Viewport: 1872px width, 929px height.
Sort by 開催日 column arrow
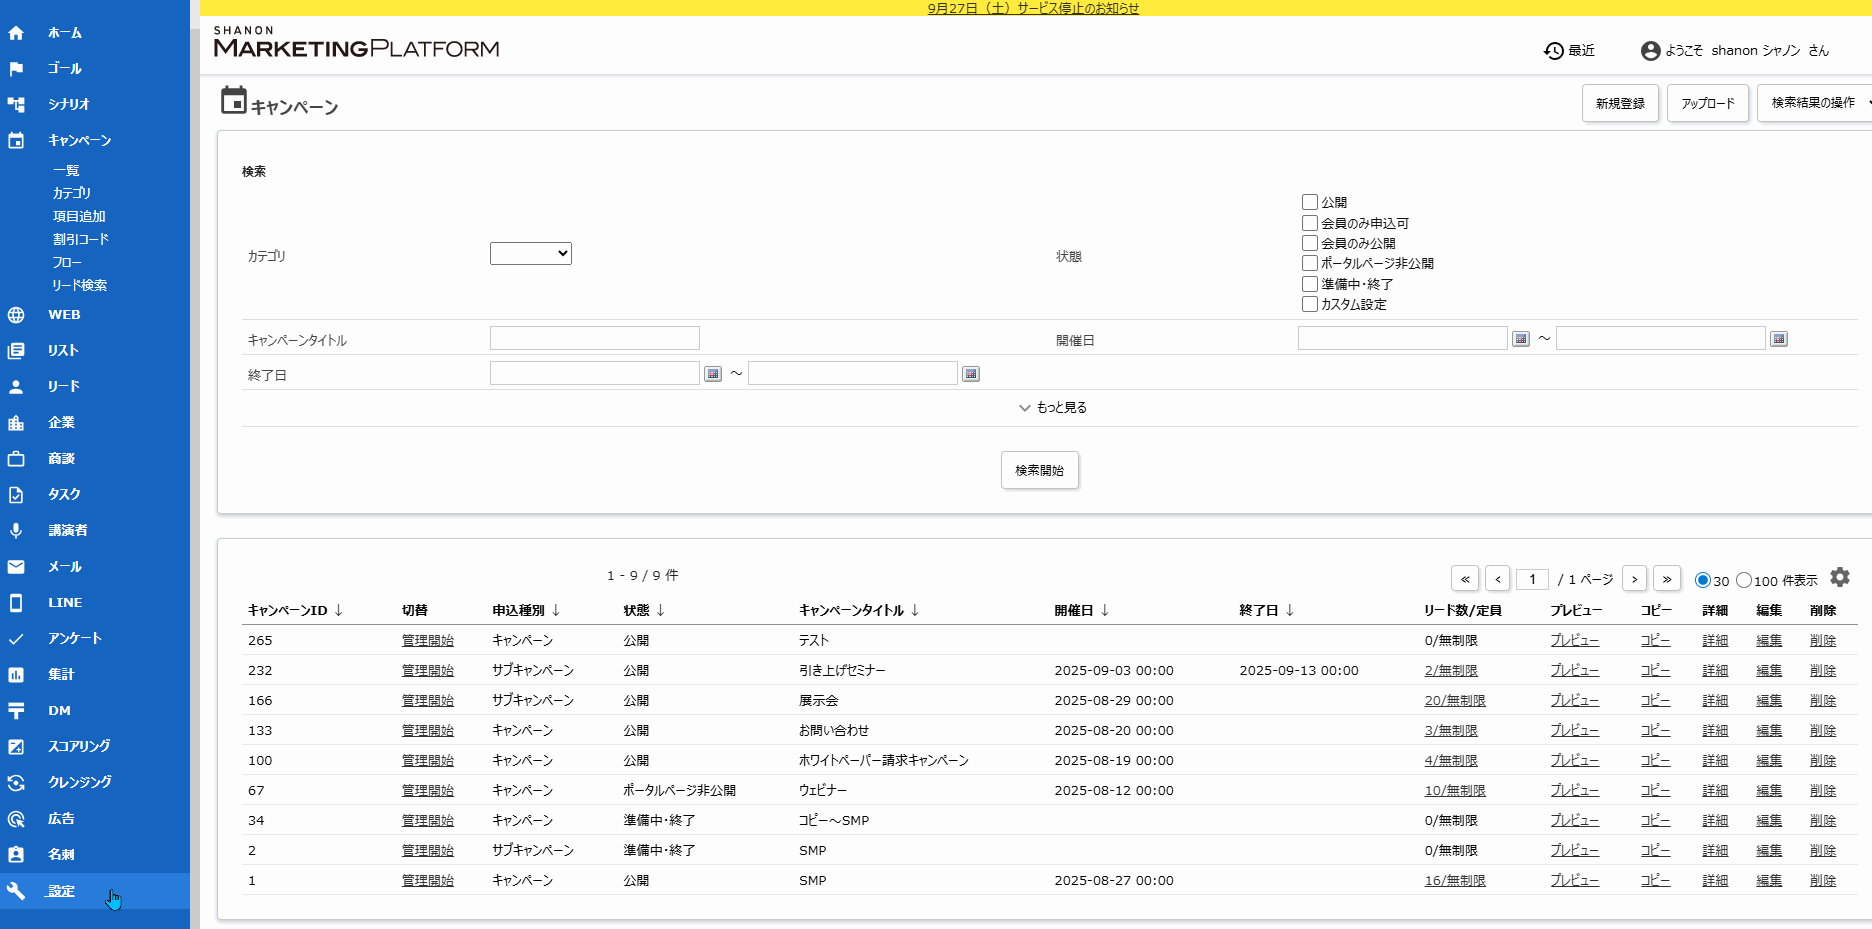click(x=1105, y=610)
